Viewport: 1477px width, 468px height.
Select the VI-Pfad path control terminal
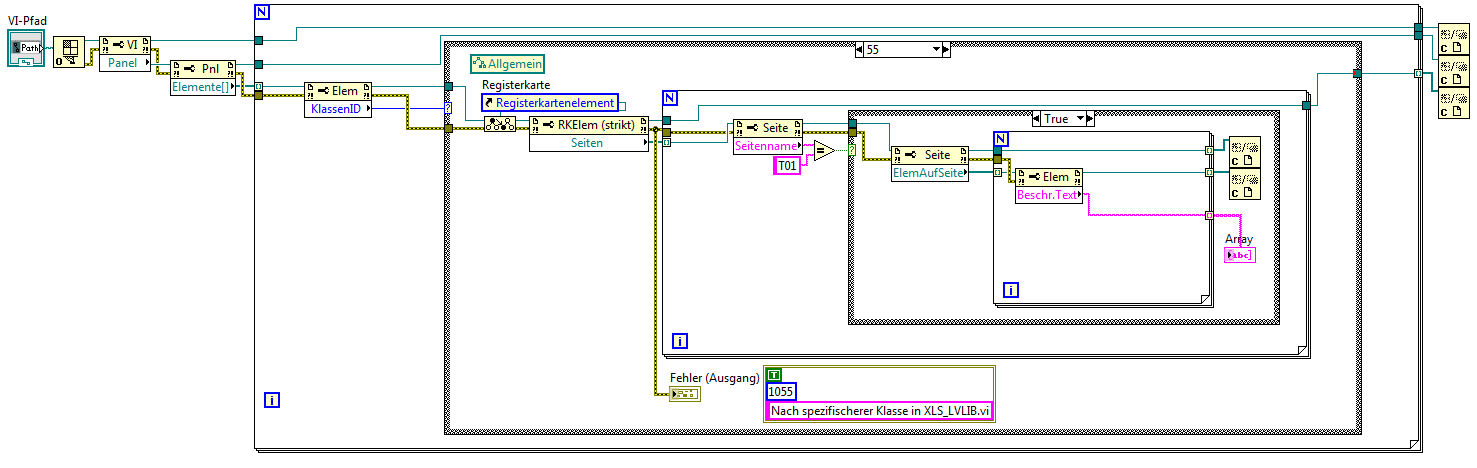click(26, 48)
